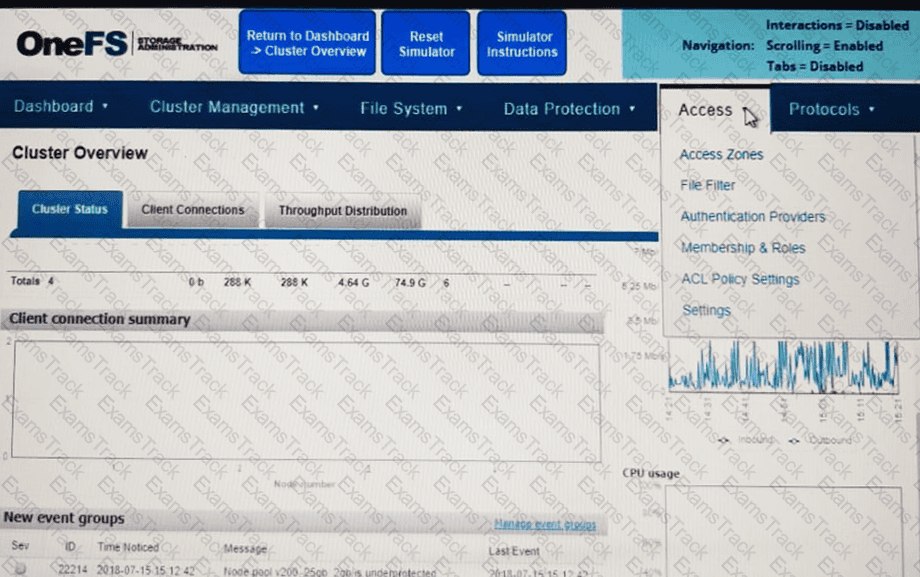Open Simulator Instructions

[x=521, y=43]
